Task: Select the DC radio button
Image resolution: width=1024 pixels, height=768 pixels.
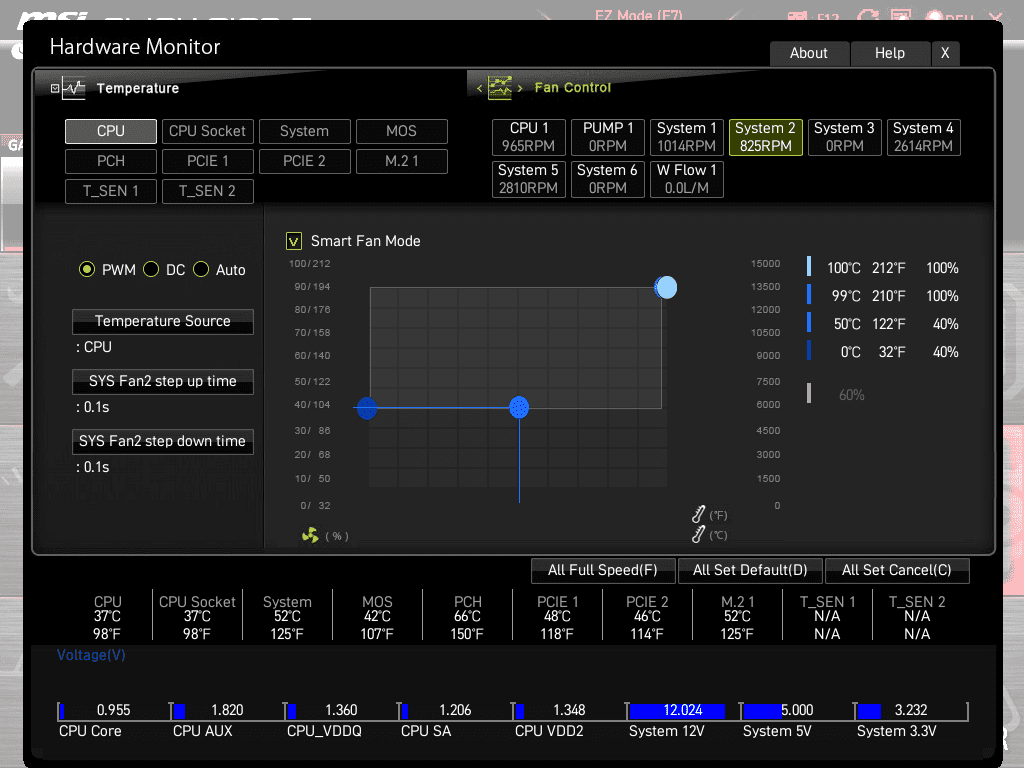Action: point(151,269)
